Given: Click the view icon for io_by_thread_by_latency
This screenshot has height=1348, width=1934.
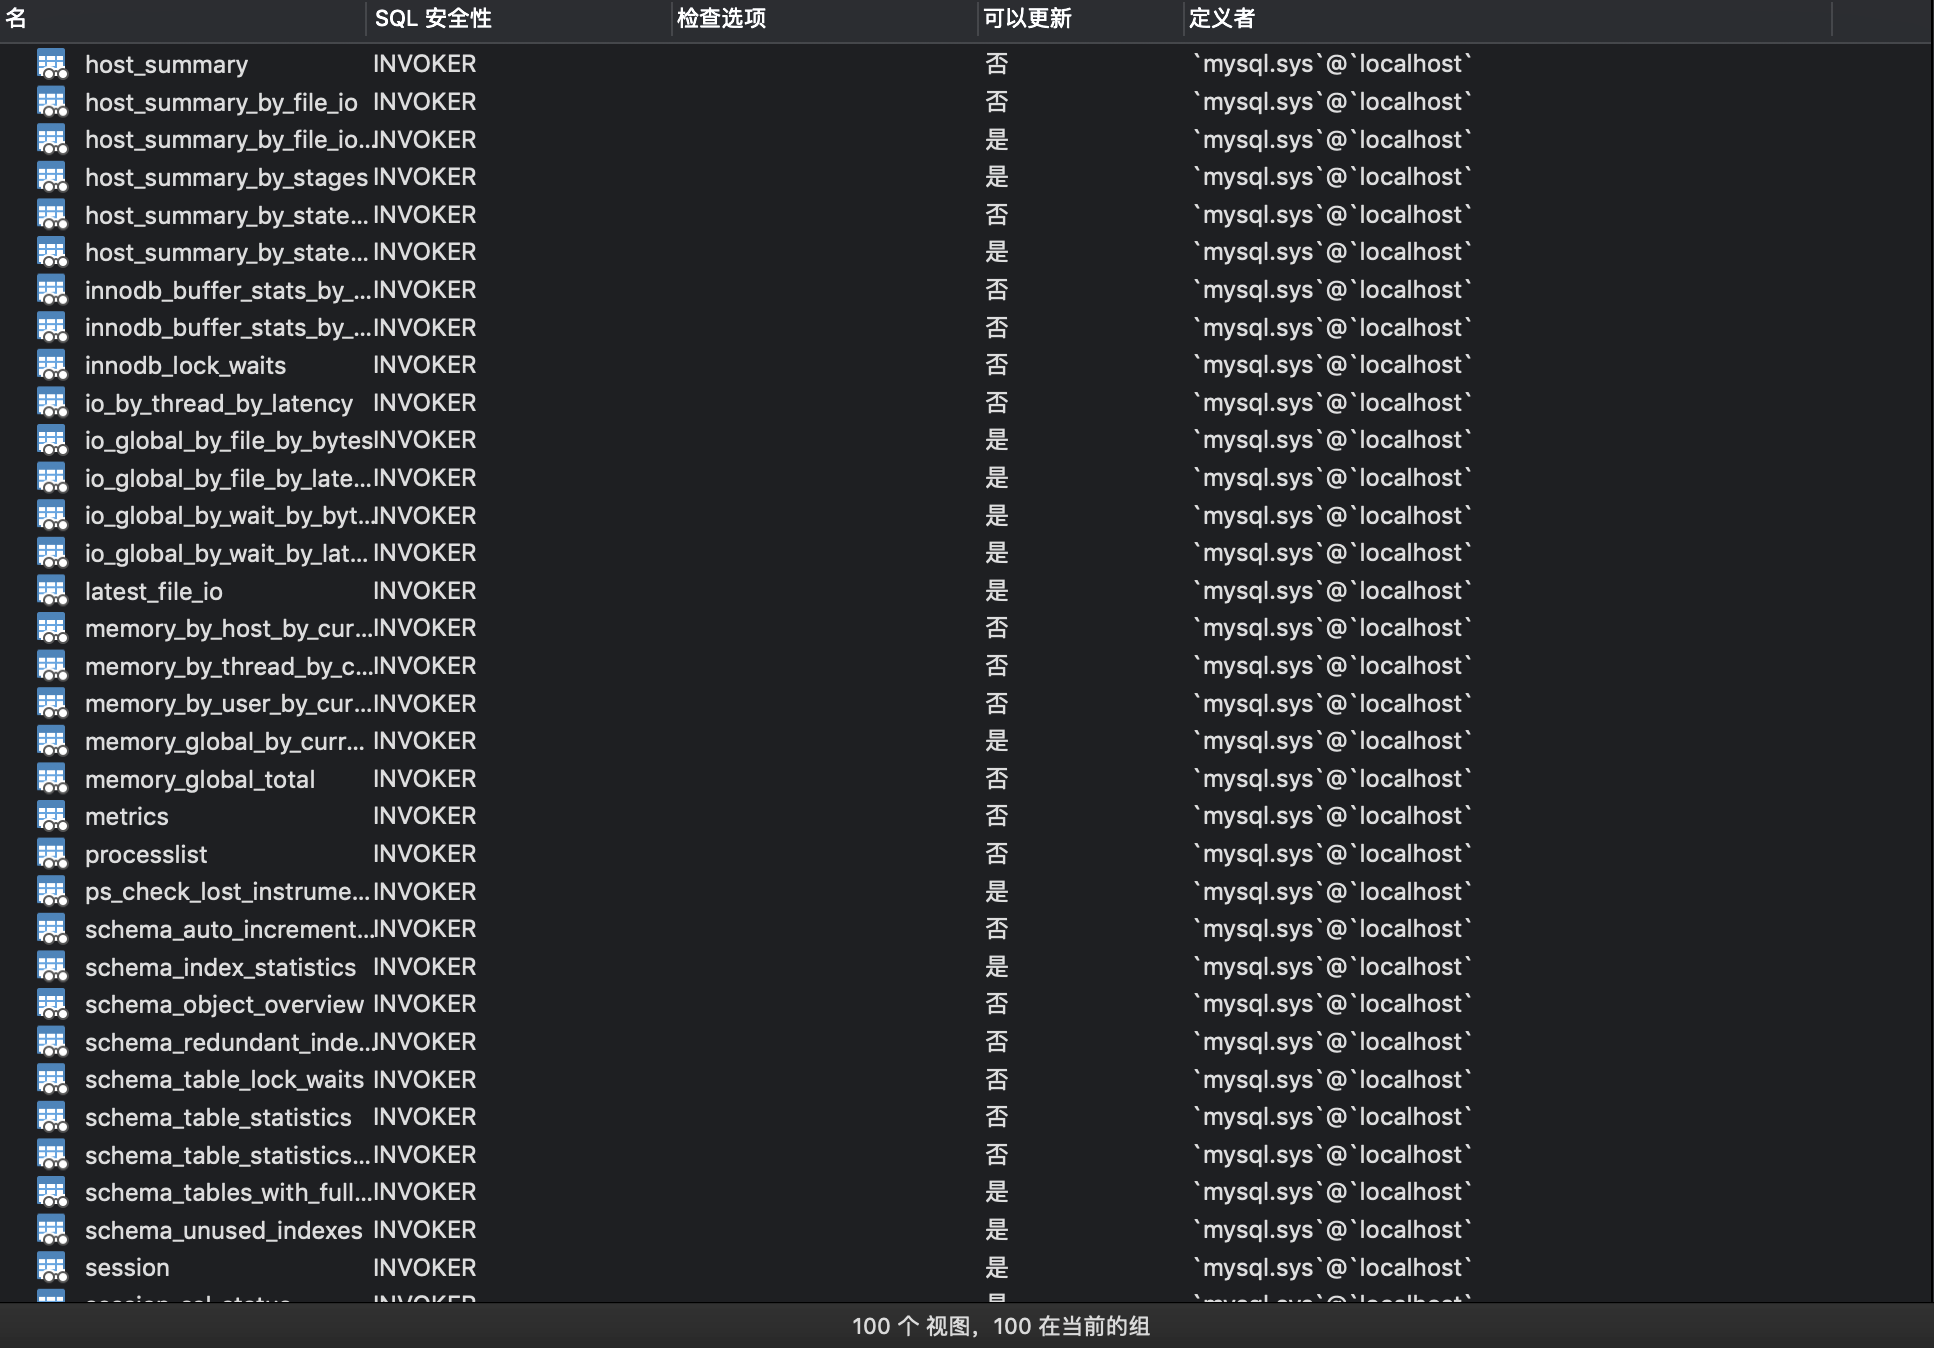Looking at the screenshot, I should point(51,403).
